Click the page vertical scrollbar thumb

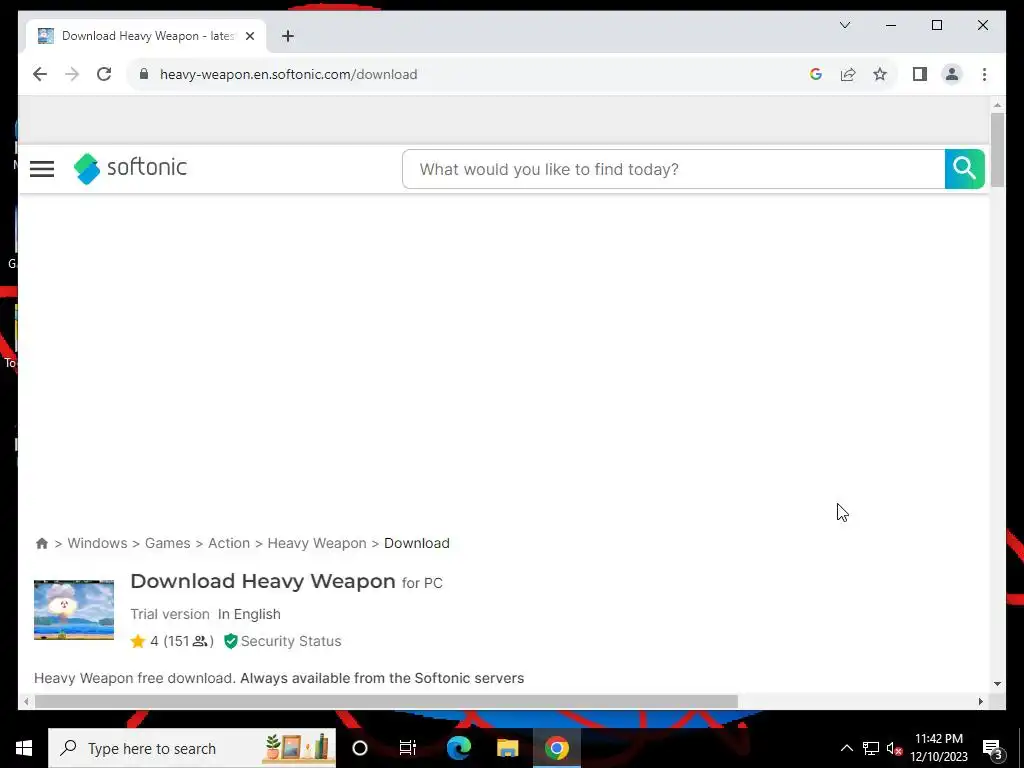997,150
